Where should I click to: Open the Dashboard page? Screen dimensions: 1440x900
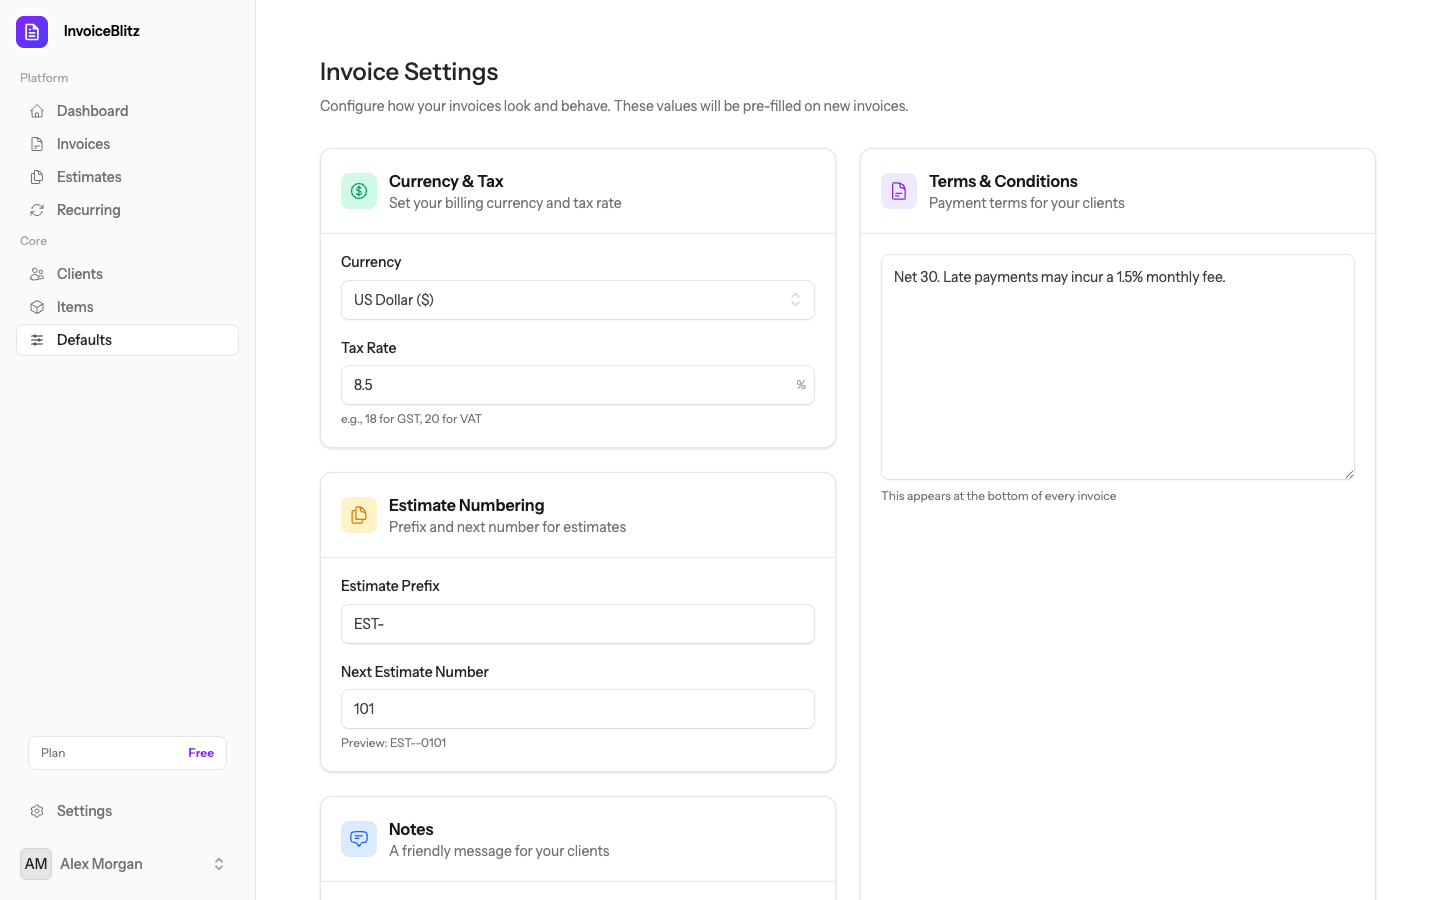coord(93,110)
